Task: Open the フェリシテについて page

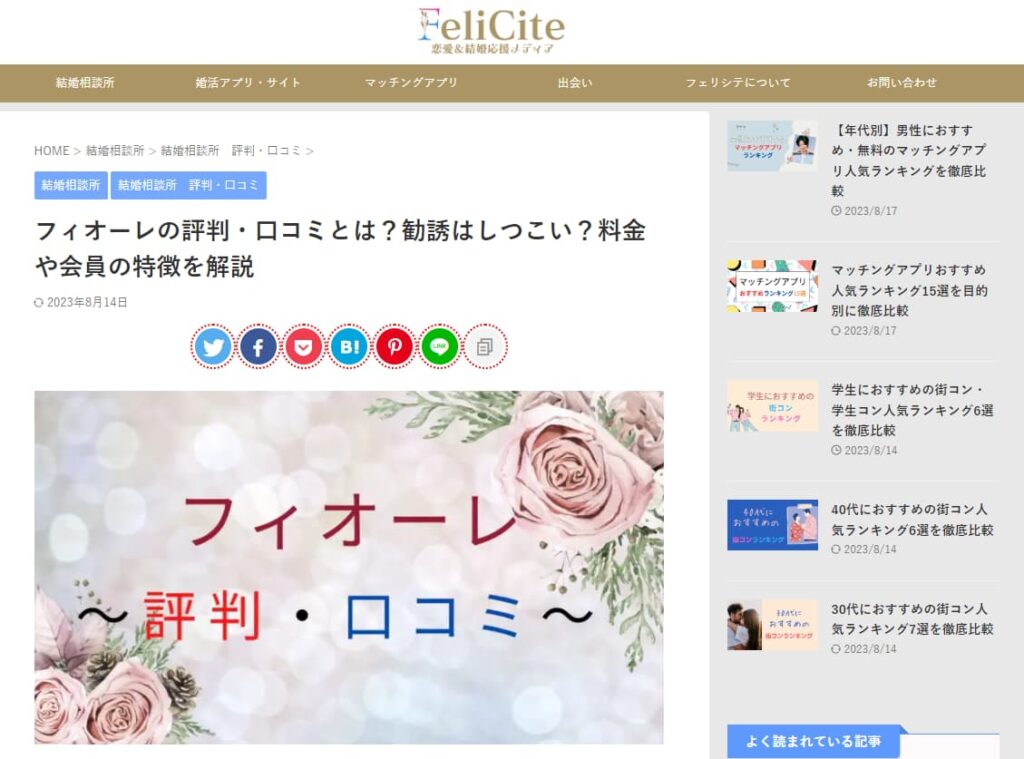Action: (x=738, y=82)
